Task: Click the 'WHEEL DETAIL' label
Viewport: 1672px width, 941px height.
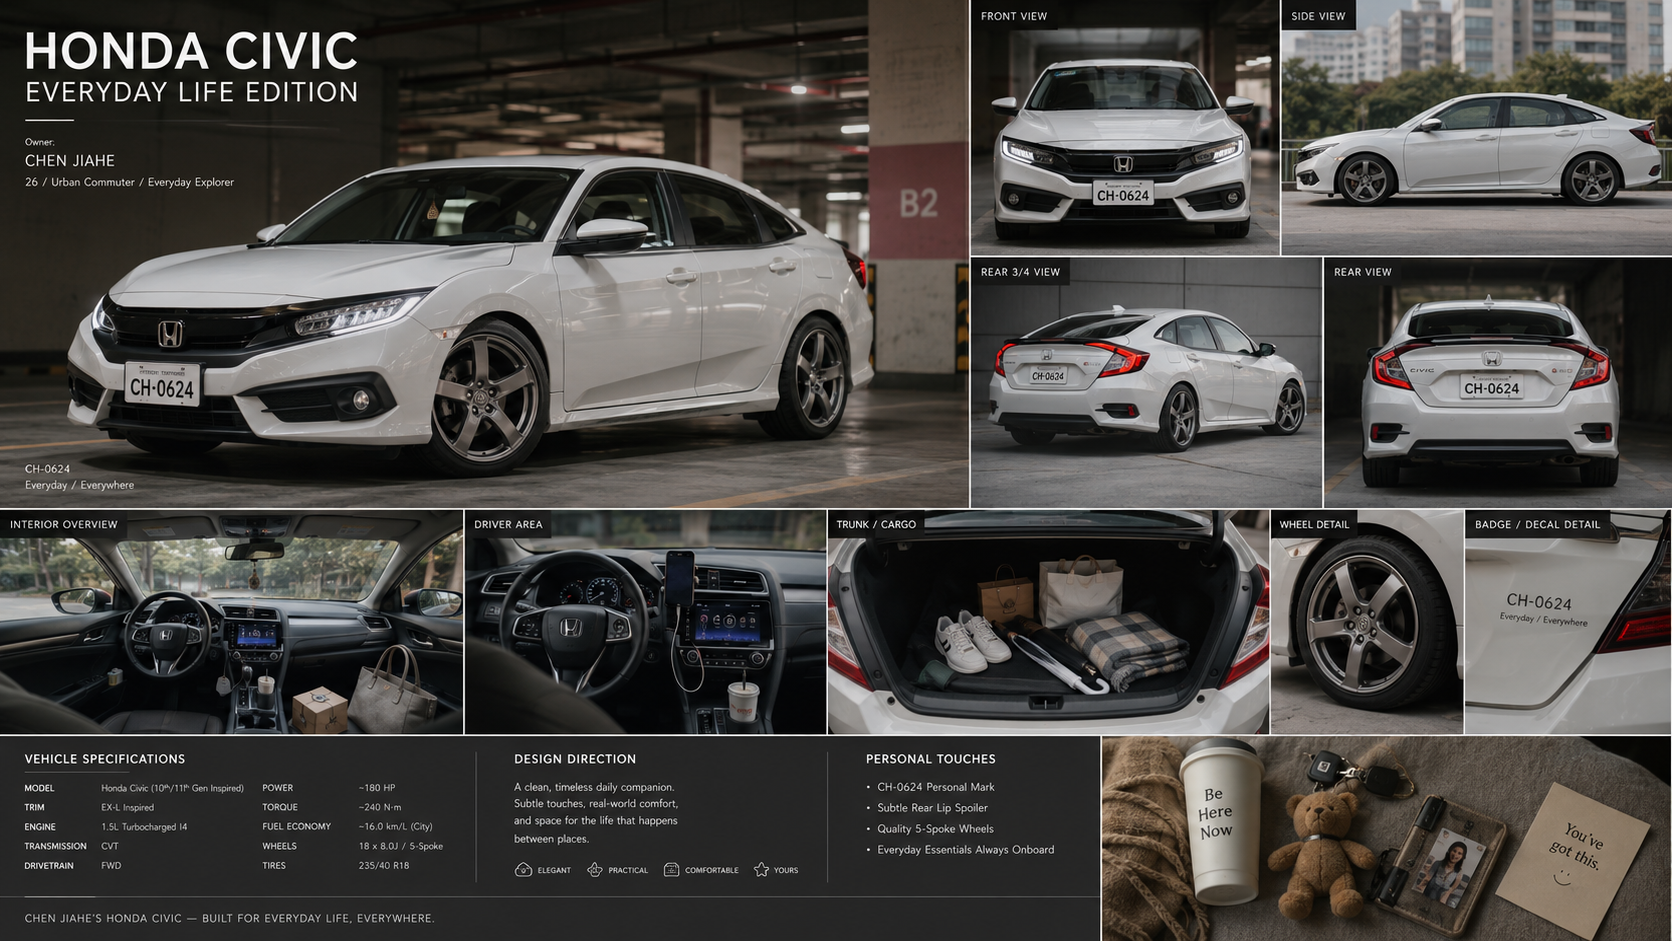Action: point(1314,524)
